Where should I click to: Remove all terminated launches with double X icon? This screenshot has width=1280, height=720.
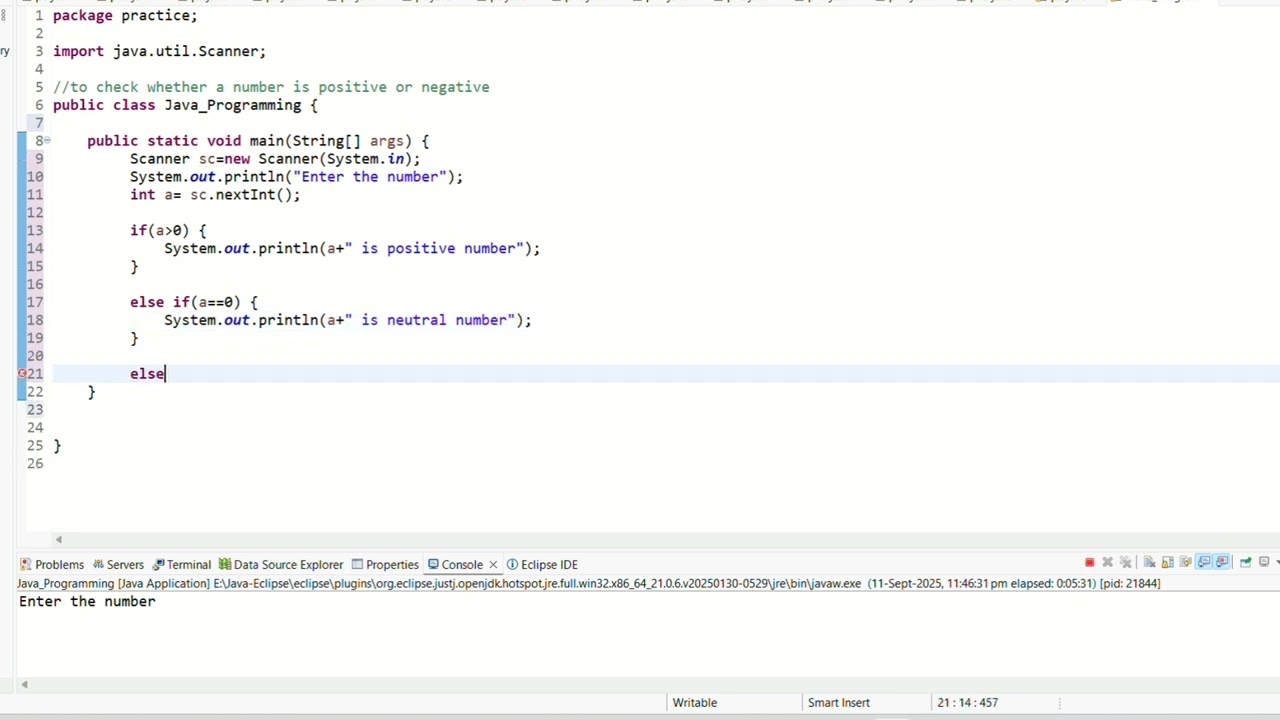point(1126,562)
